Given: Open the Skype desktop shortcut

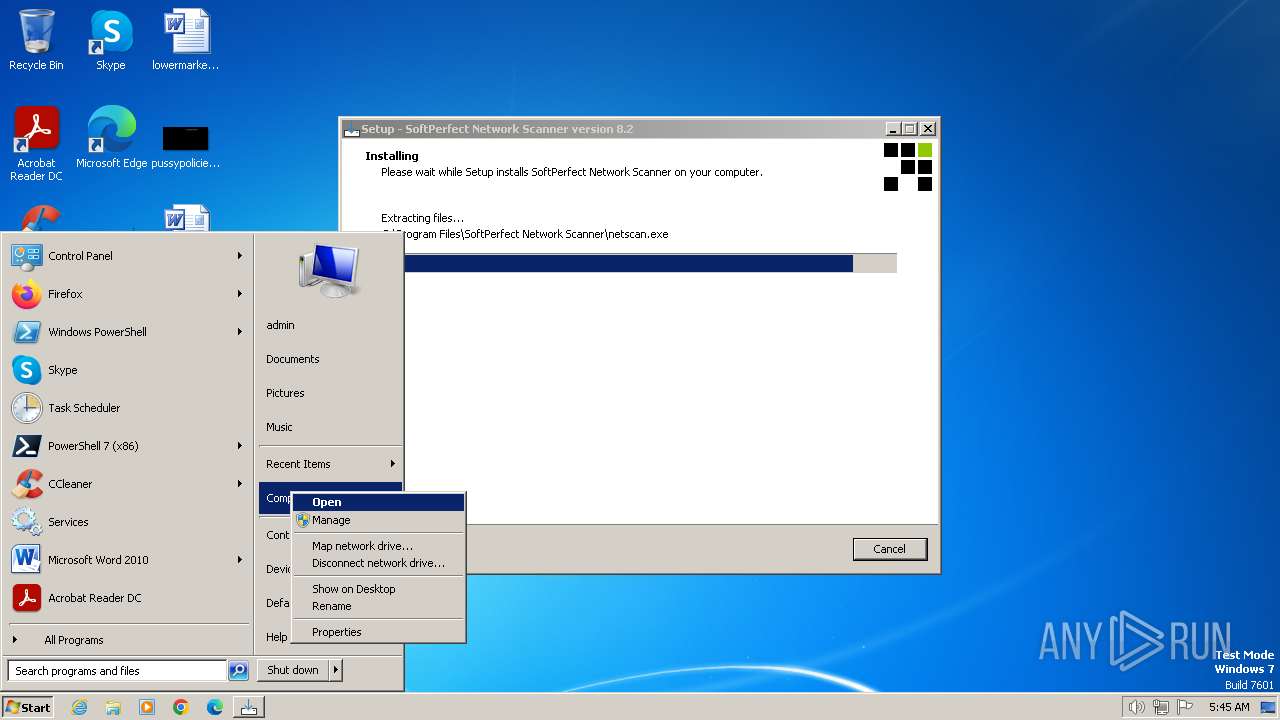Looking at the screenshot, I should (110, 40).
